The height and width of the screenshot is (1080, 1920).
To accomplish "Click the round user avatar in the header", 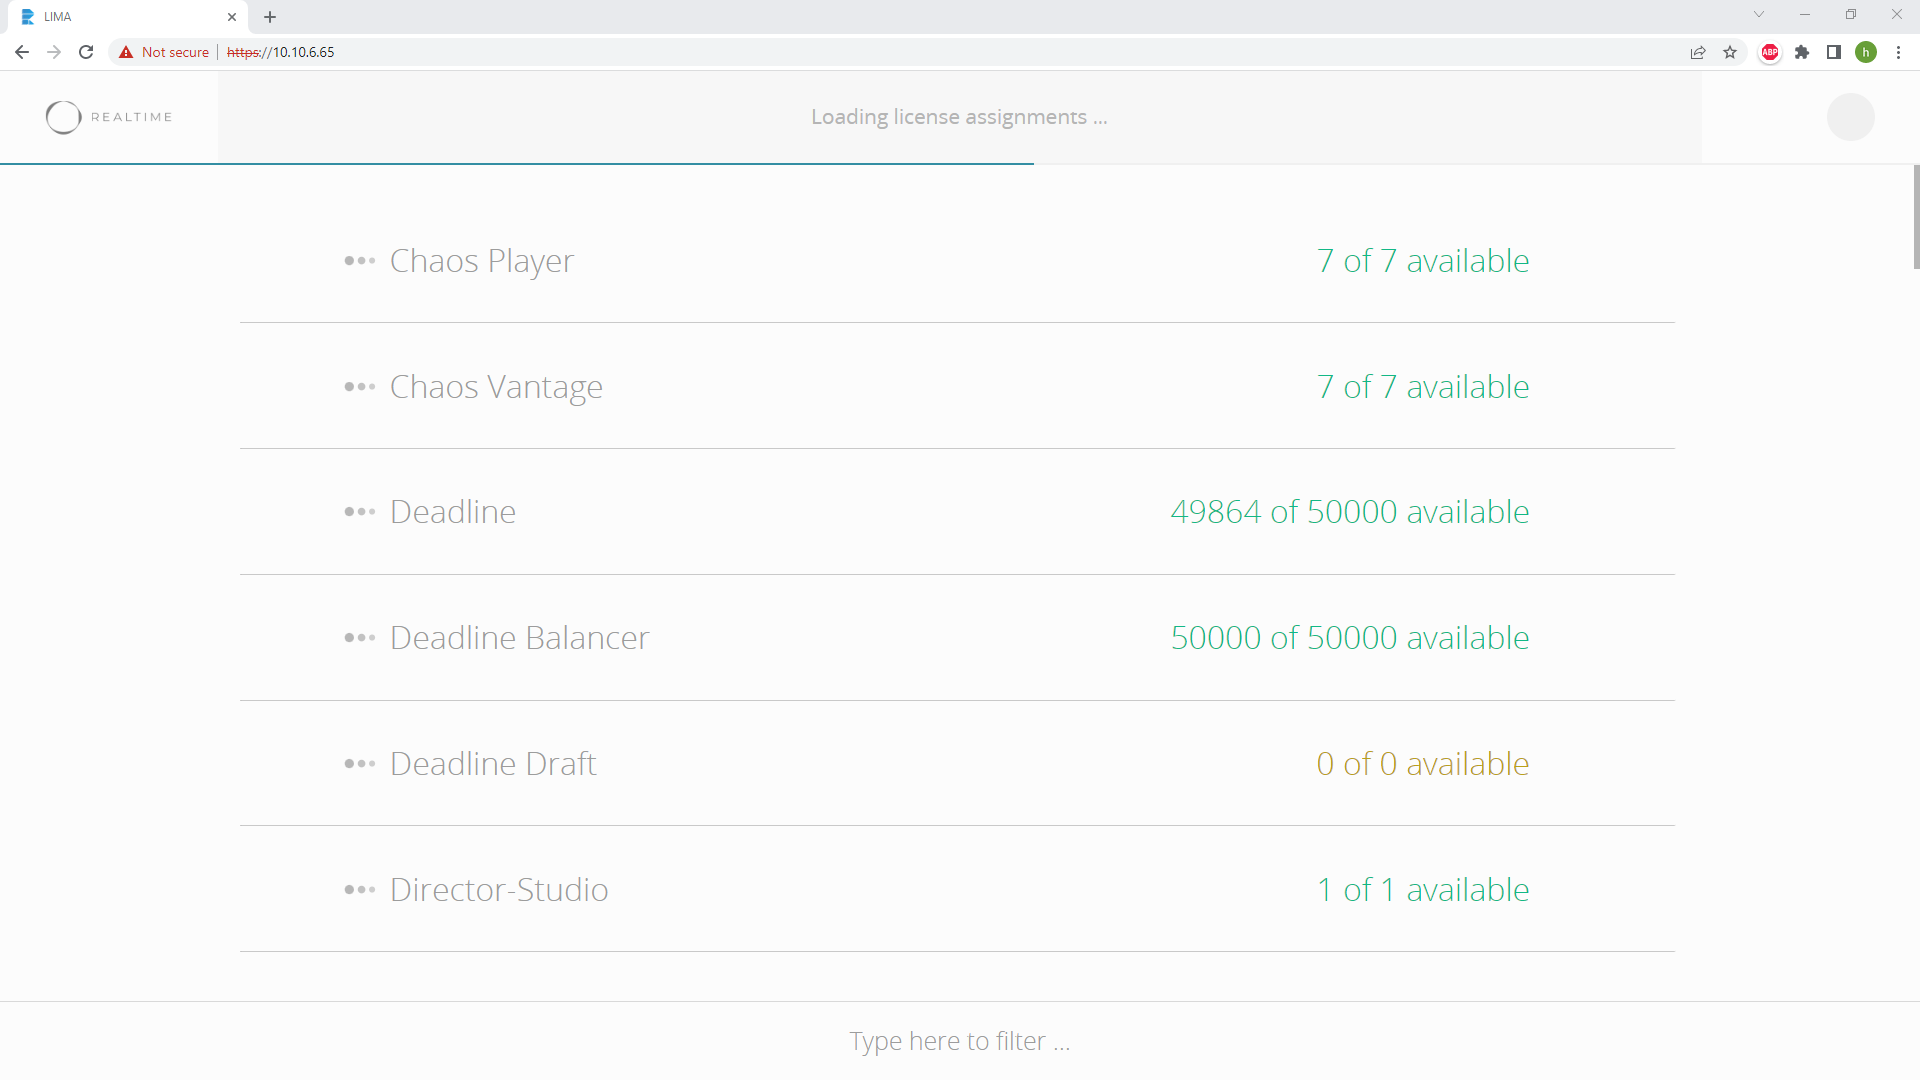I will tap(1850, 117).
